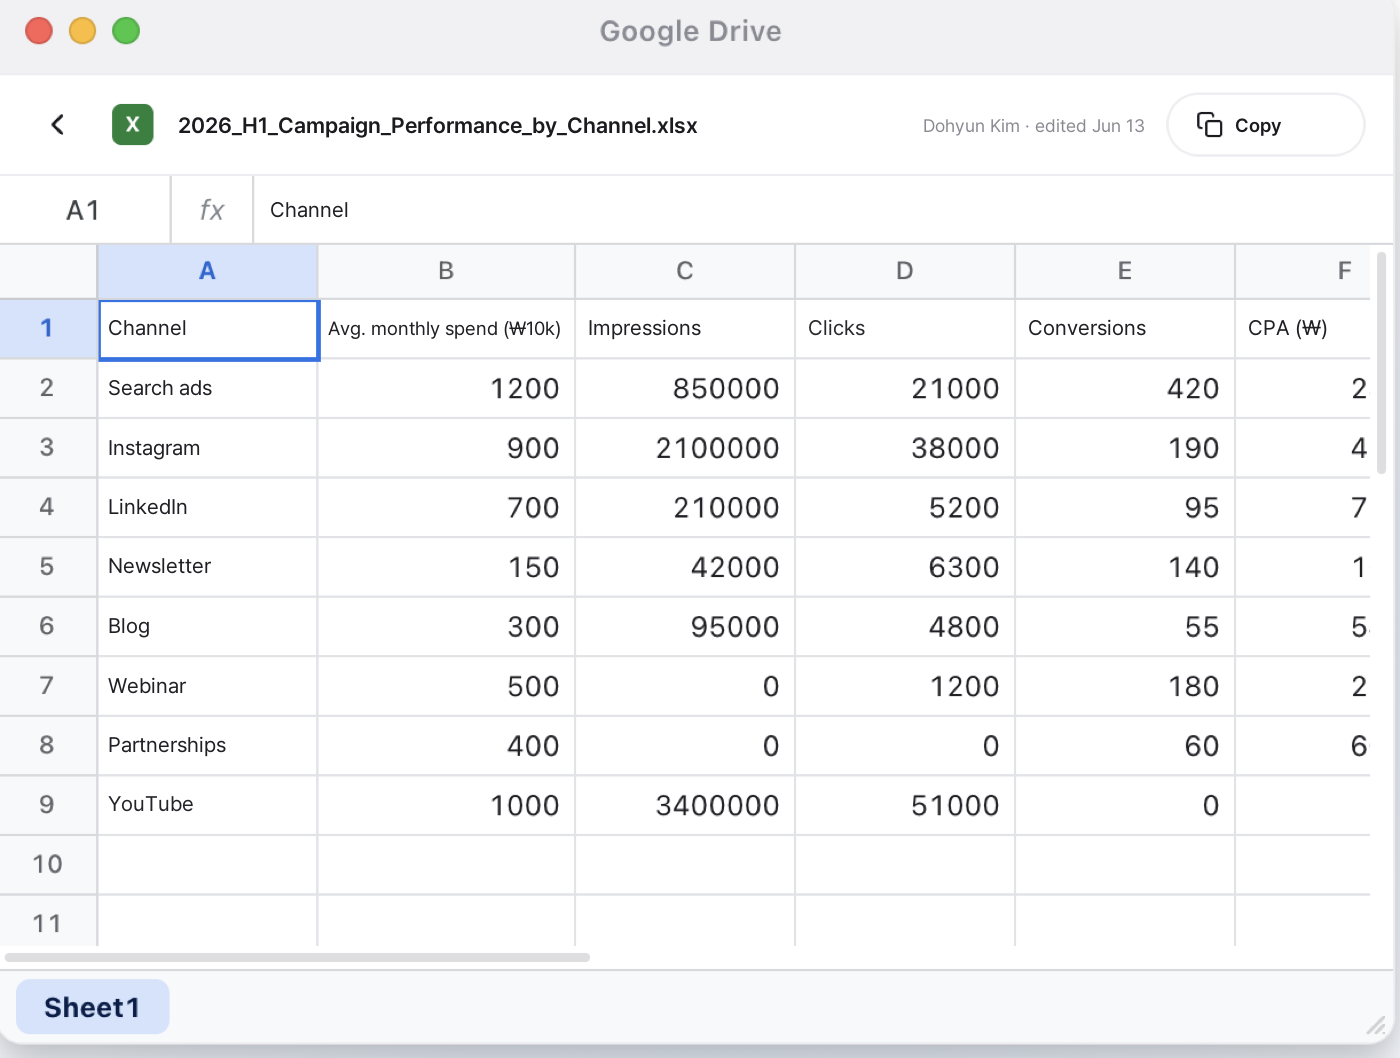Select the clicks cell 21000

point(905,388)
